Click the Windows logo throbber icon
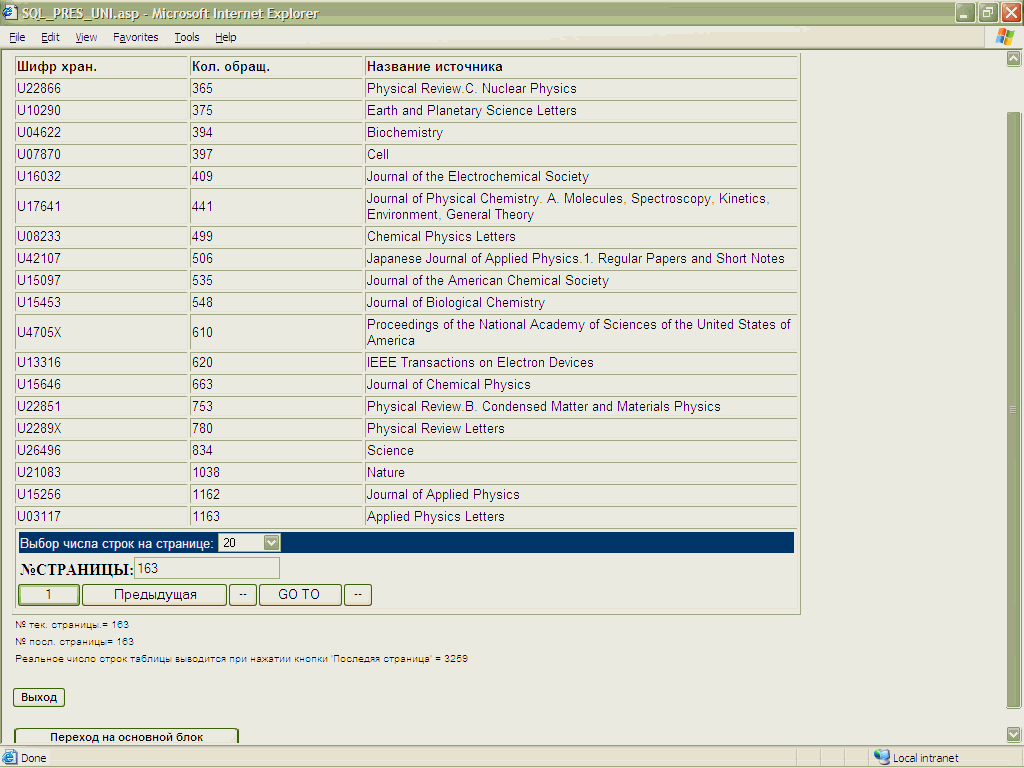Image resolution: width=1024 pixels, height=768 pixels. [1006, 37]
